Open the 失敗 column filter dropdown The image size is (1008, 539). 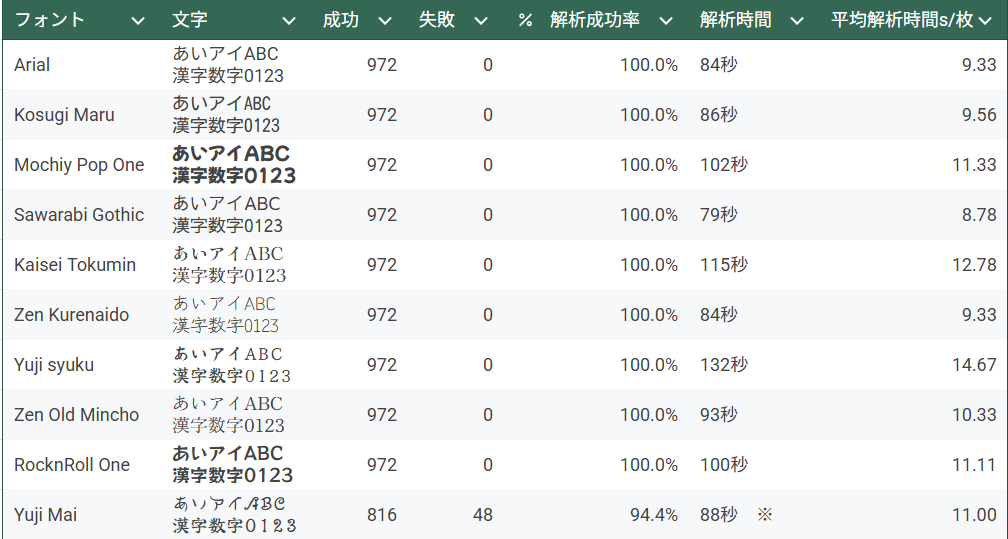pyautogui.click(x=481, y=21)
